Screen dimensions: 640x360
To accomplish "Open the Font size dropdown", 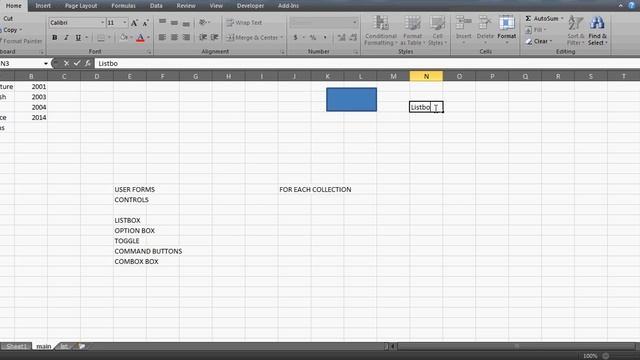I will pyautogui.click(x=124, y=23).
